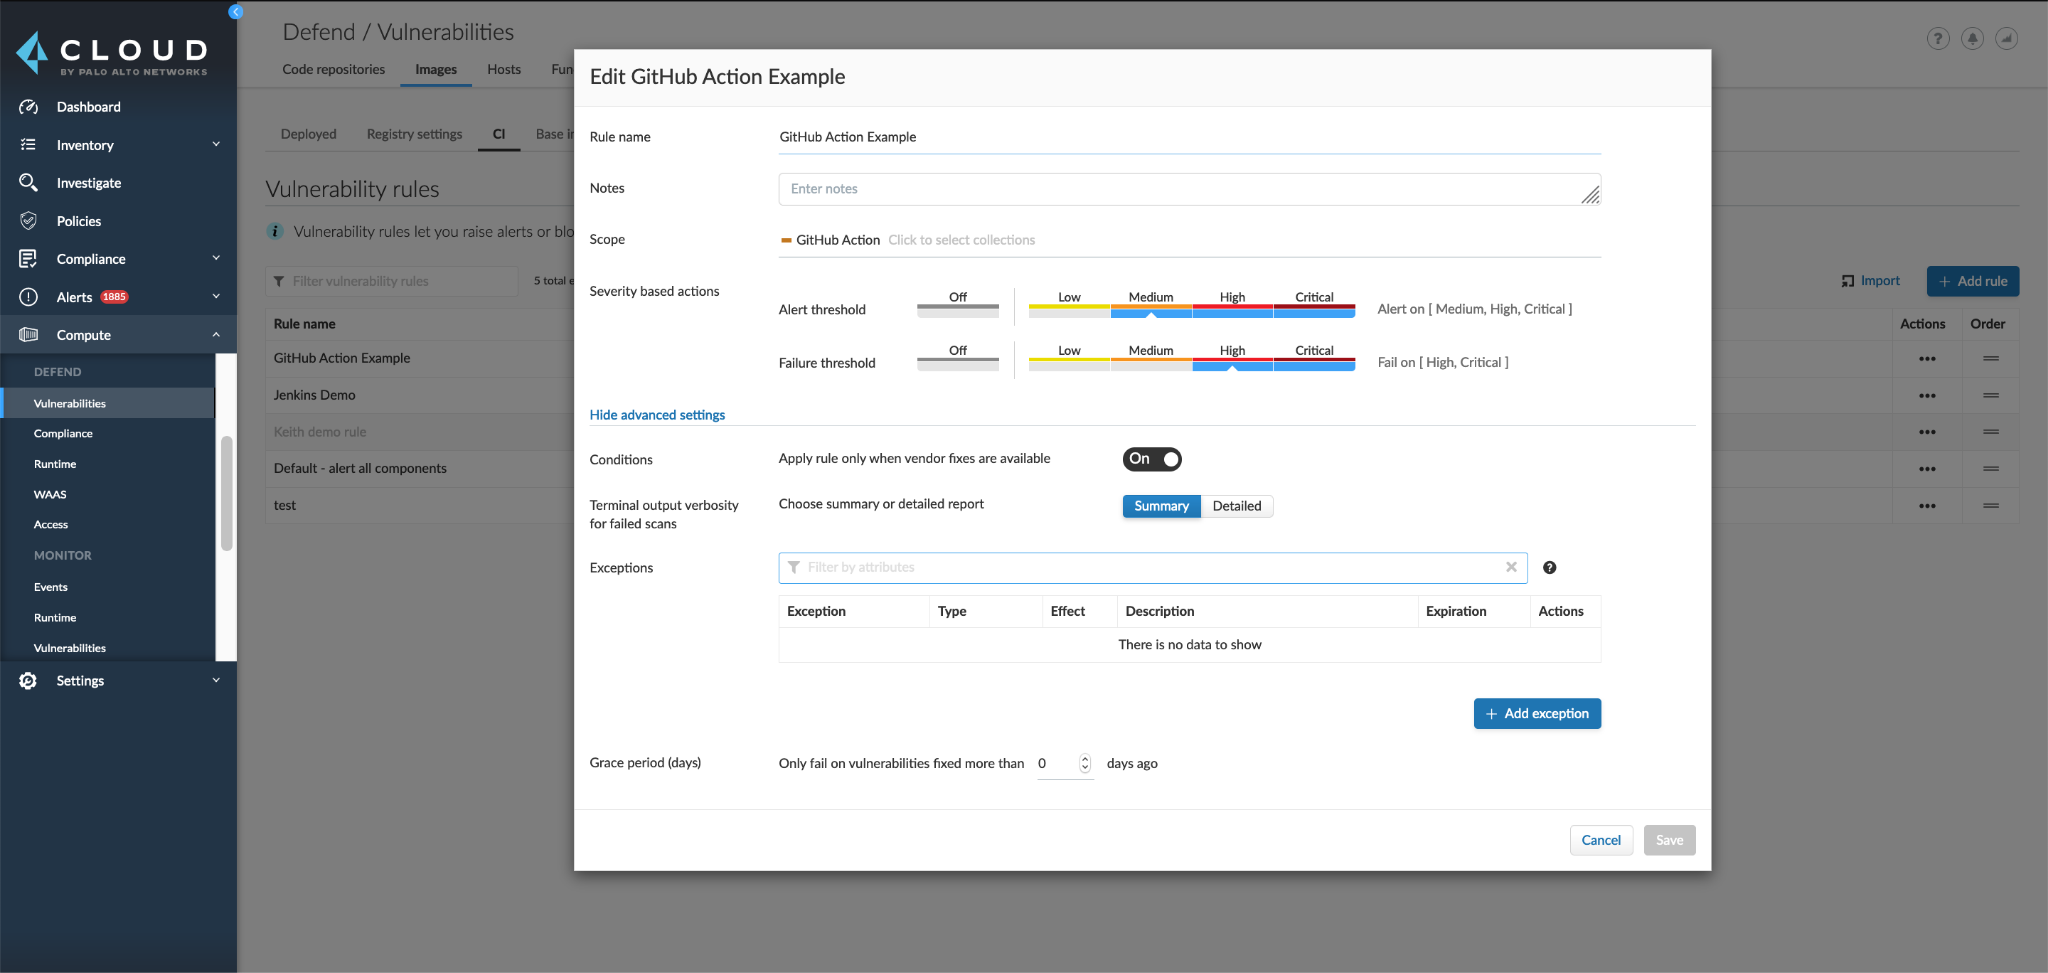Click the Add rule button
This screenshot has width=2048, height=973.
[x=1973, y=281]
